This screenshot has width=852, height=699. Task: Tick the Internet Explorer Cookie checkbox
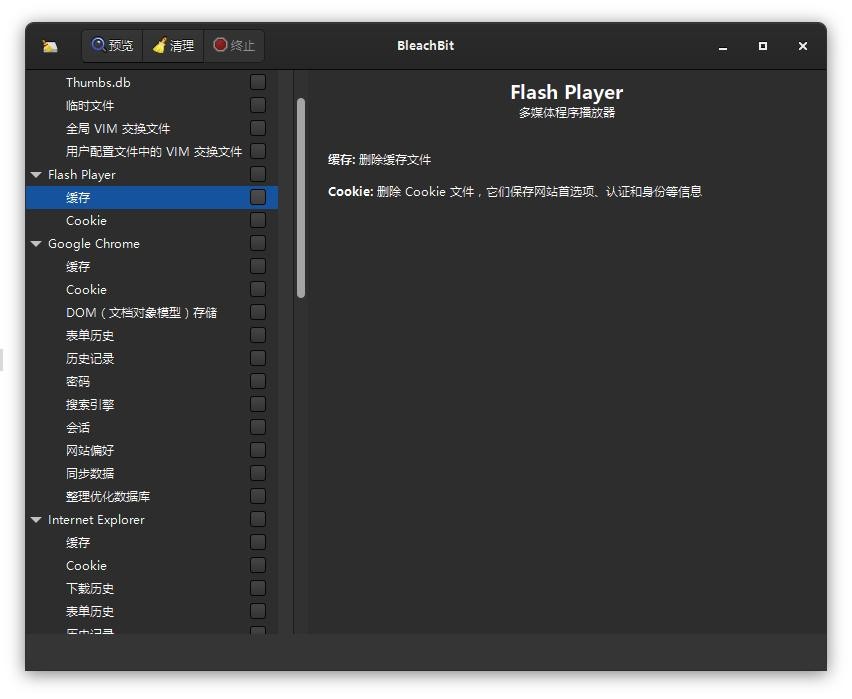pyautogui.click(x=258, y=566)
